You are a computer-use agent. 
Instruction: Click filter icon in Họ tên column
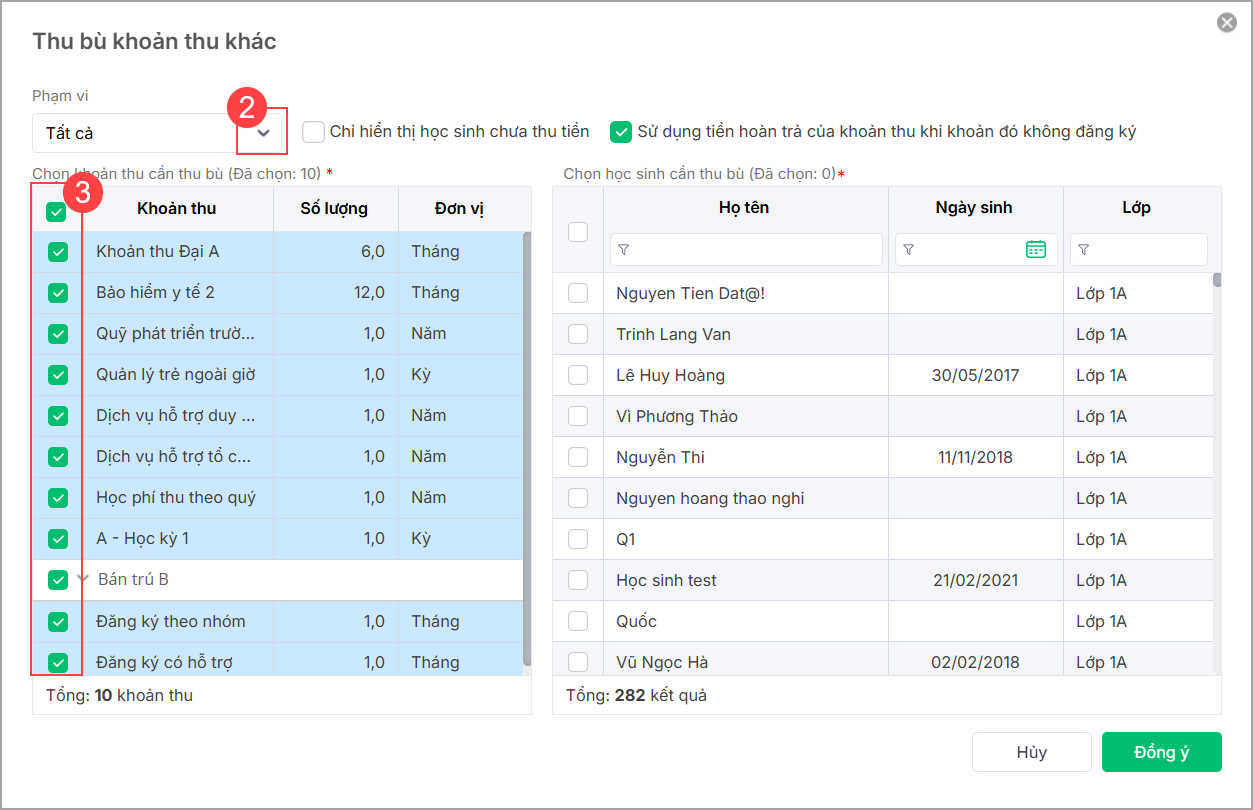pos(624,250)
